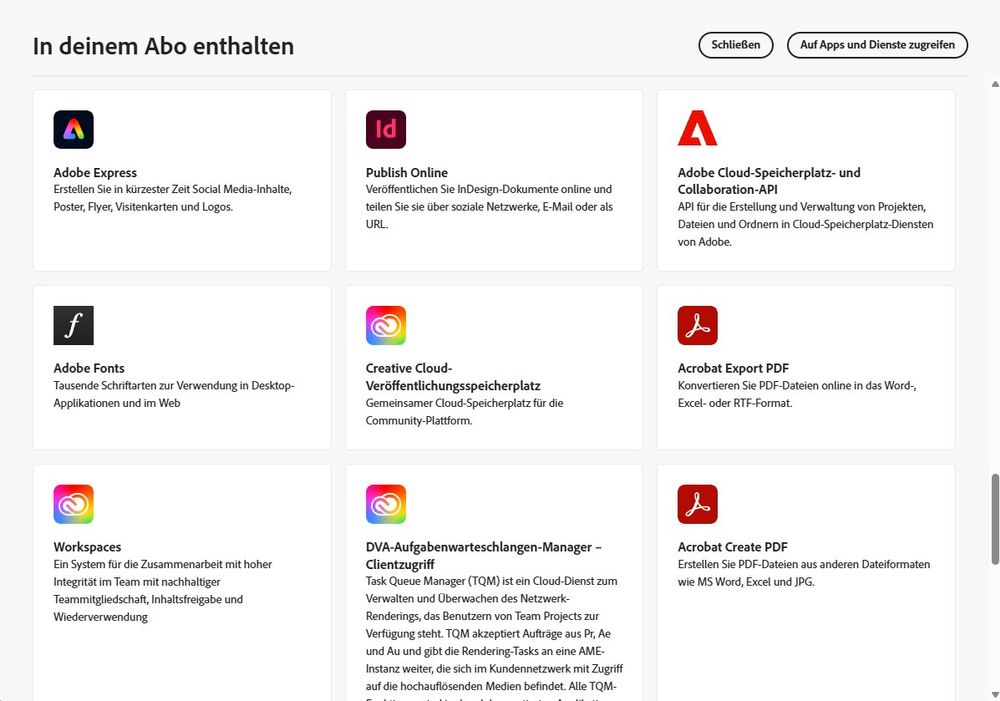1000x701 pixels.
Task: Click the Schließen button
Action: point(736,45)
